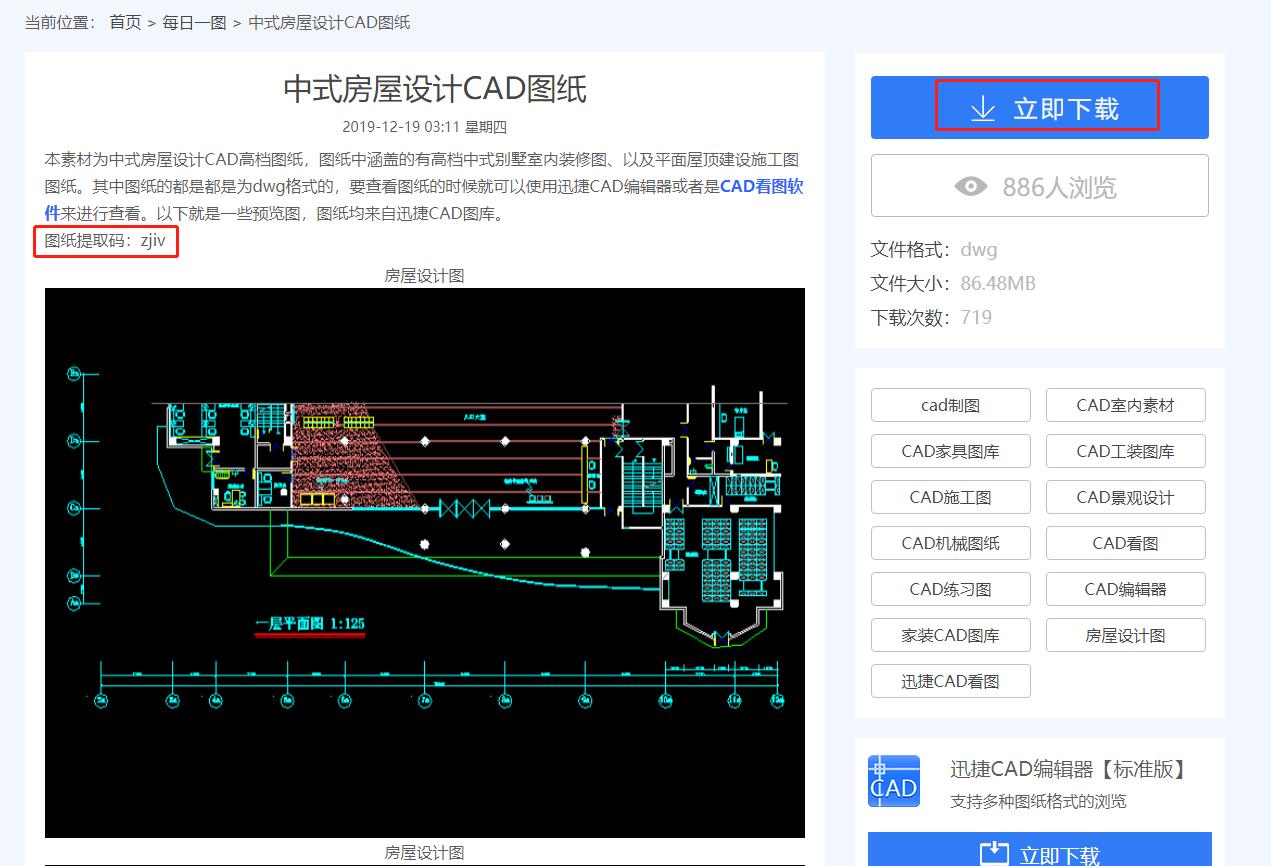Select the CAD看图 category tag

[x=1125, y=543]
